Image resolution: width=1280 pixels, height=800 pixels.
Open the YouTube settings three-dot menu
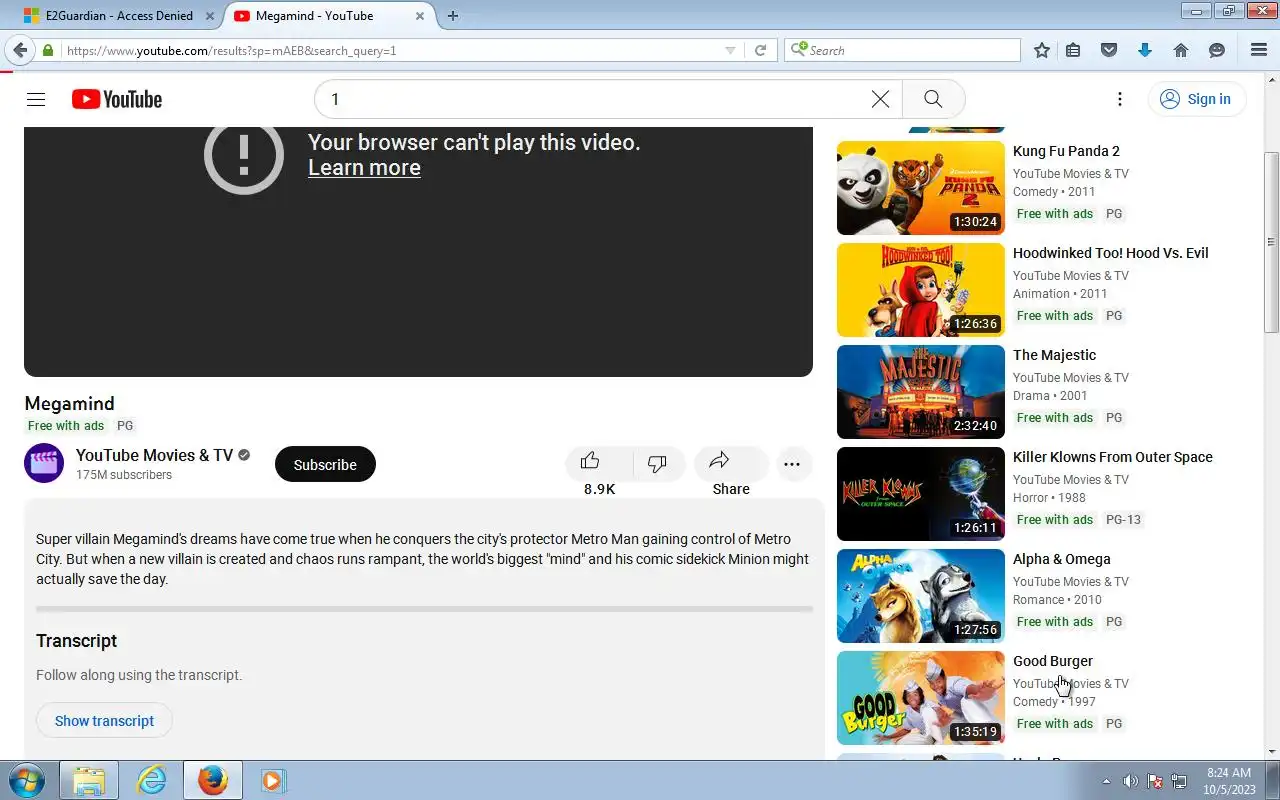tap(1120, 99)
